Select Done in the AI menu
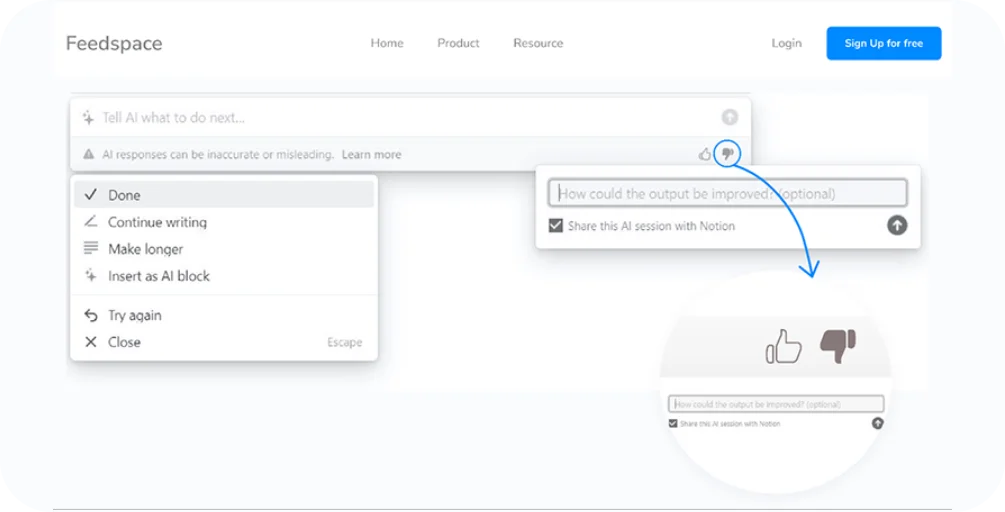Viewport: 1005px width, 512px height. point(224,195)
